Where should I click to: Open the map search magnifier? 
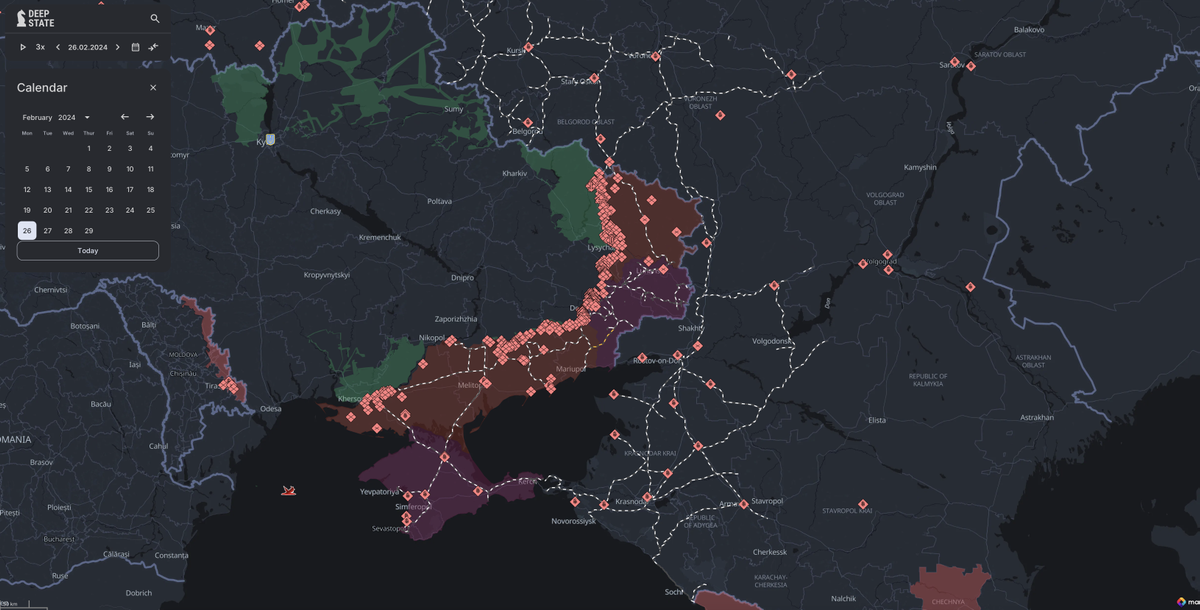[x=155, y=18]
